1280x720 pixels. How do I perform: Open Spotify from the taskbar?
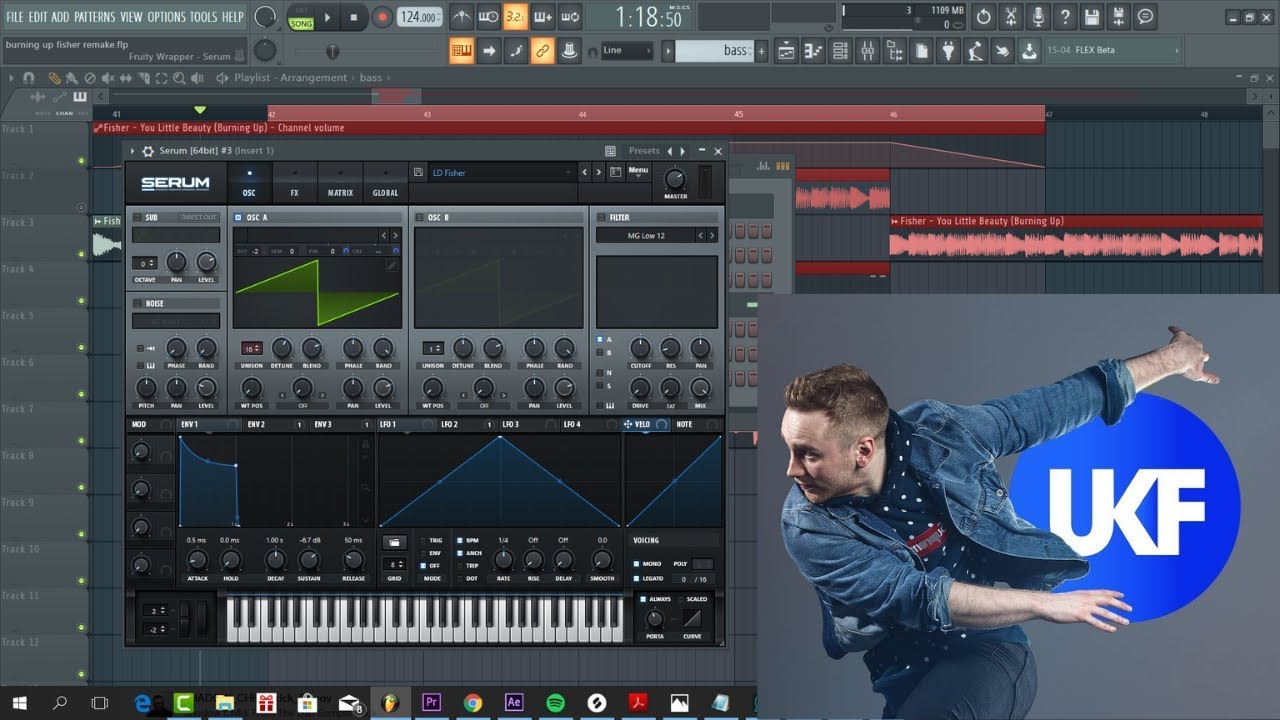point(555,702)
